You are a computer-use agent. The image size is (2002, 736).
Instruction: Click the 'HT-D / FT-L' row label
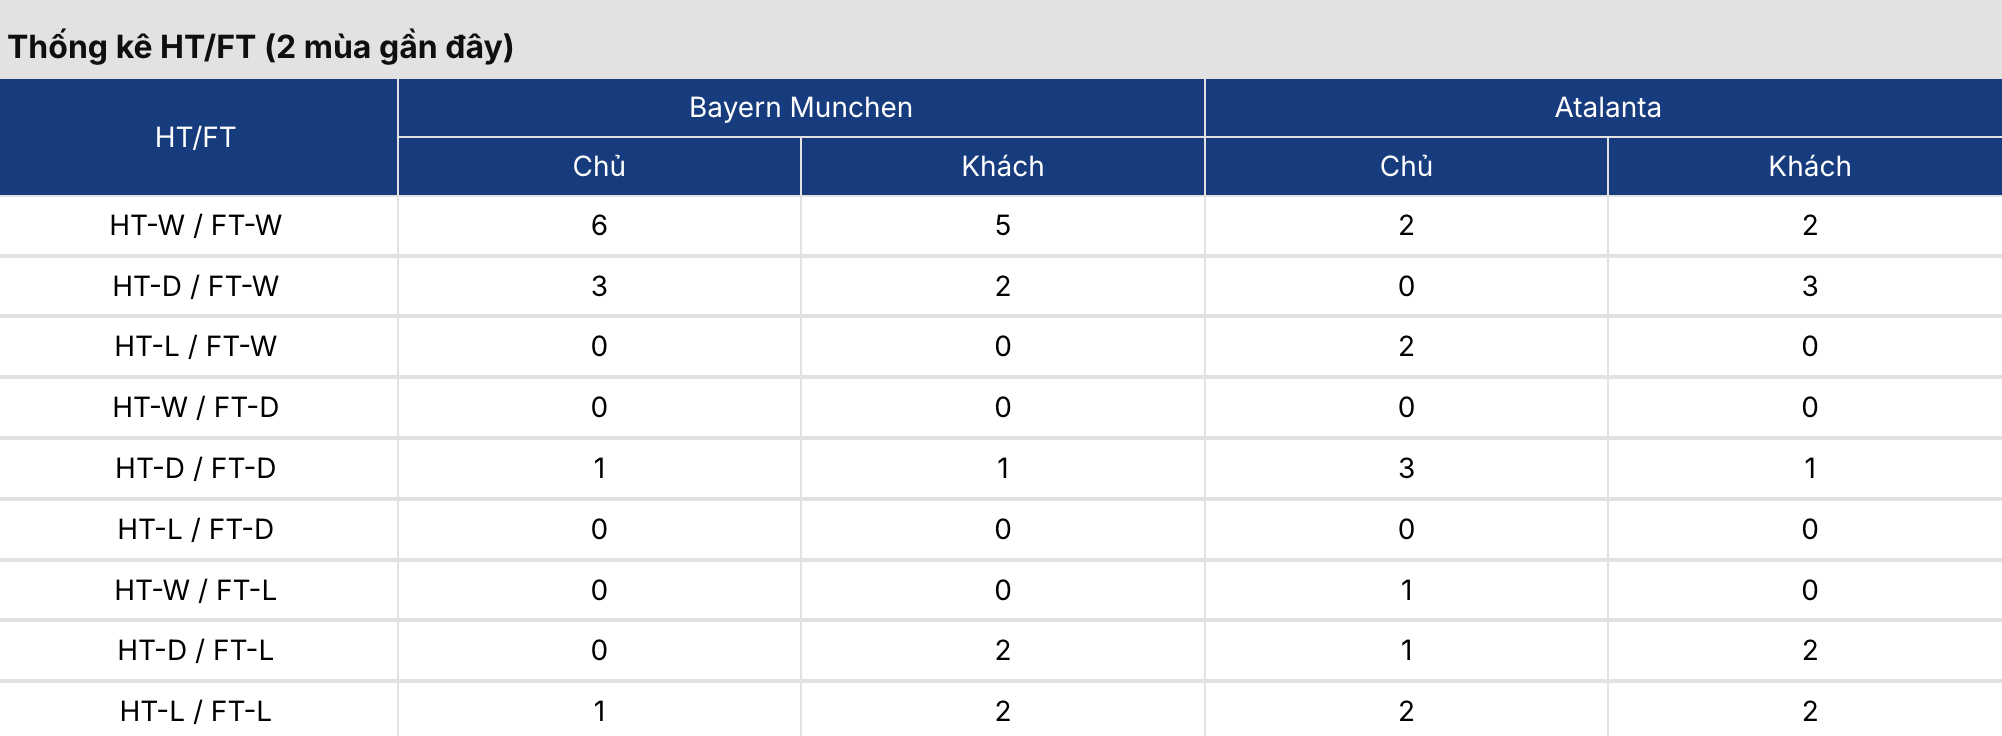[x=196, y=650]
